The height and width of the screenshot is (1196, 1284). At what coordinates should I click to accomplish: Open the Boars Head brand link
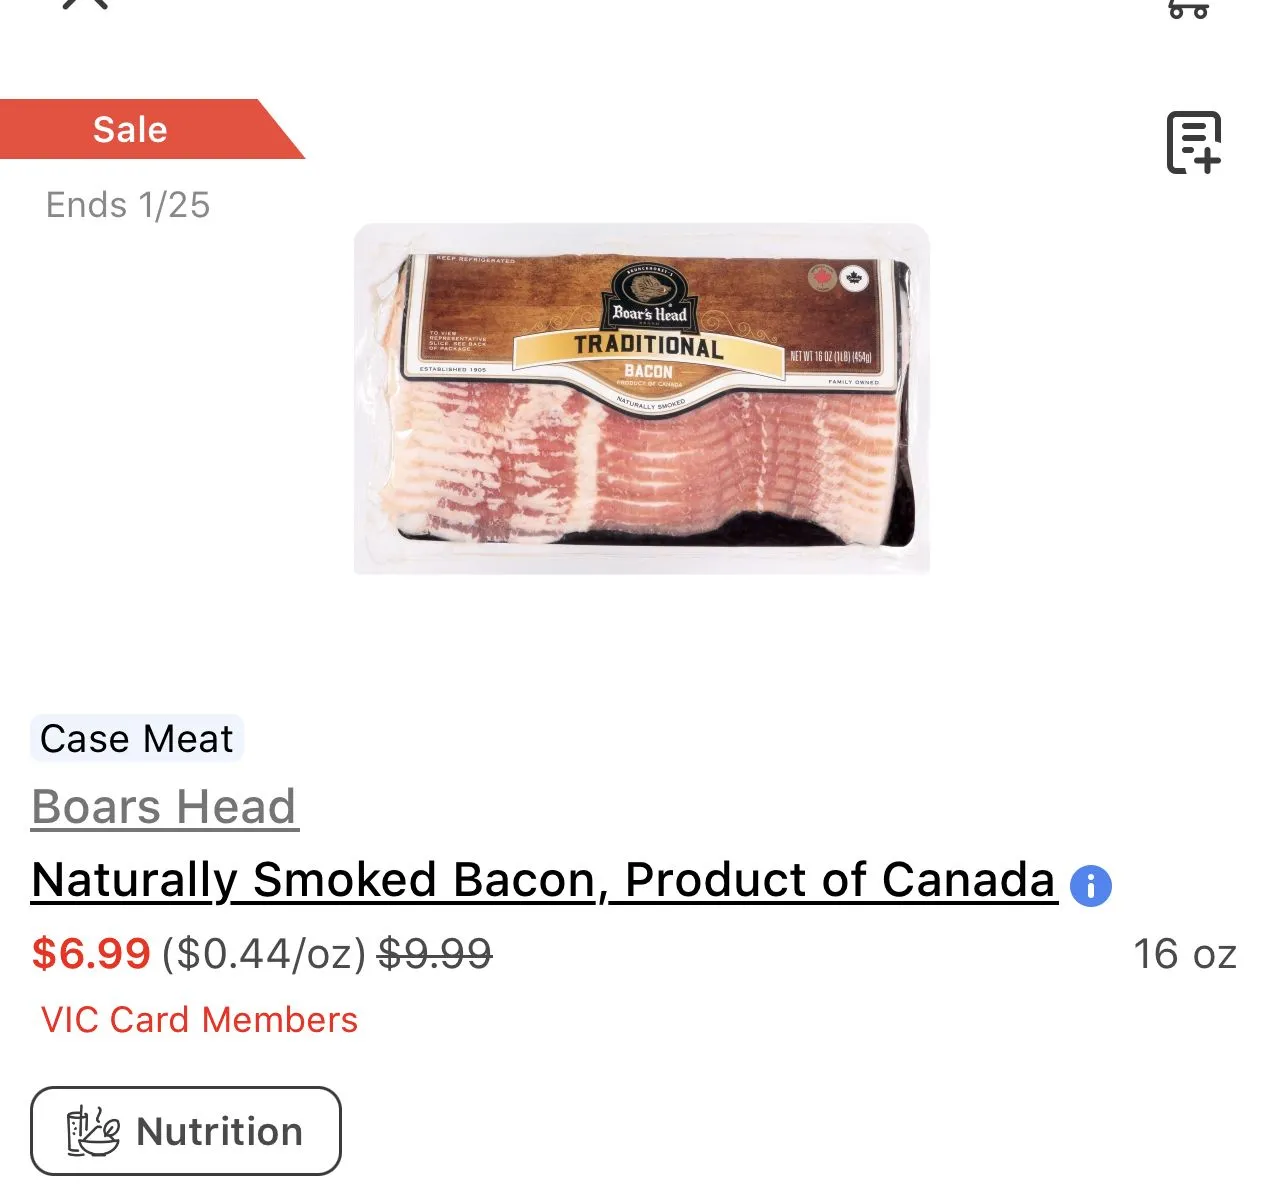coord(164,807)
